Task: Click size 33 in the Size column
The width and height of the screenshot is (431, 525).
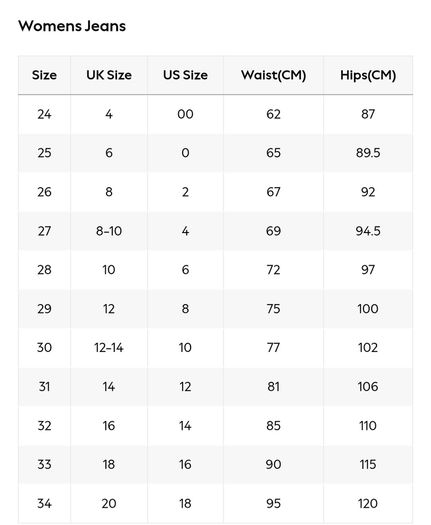Action: (44, 465)
